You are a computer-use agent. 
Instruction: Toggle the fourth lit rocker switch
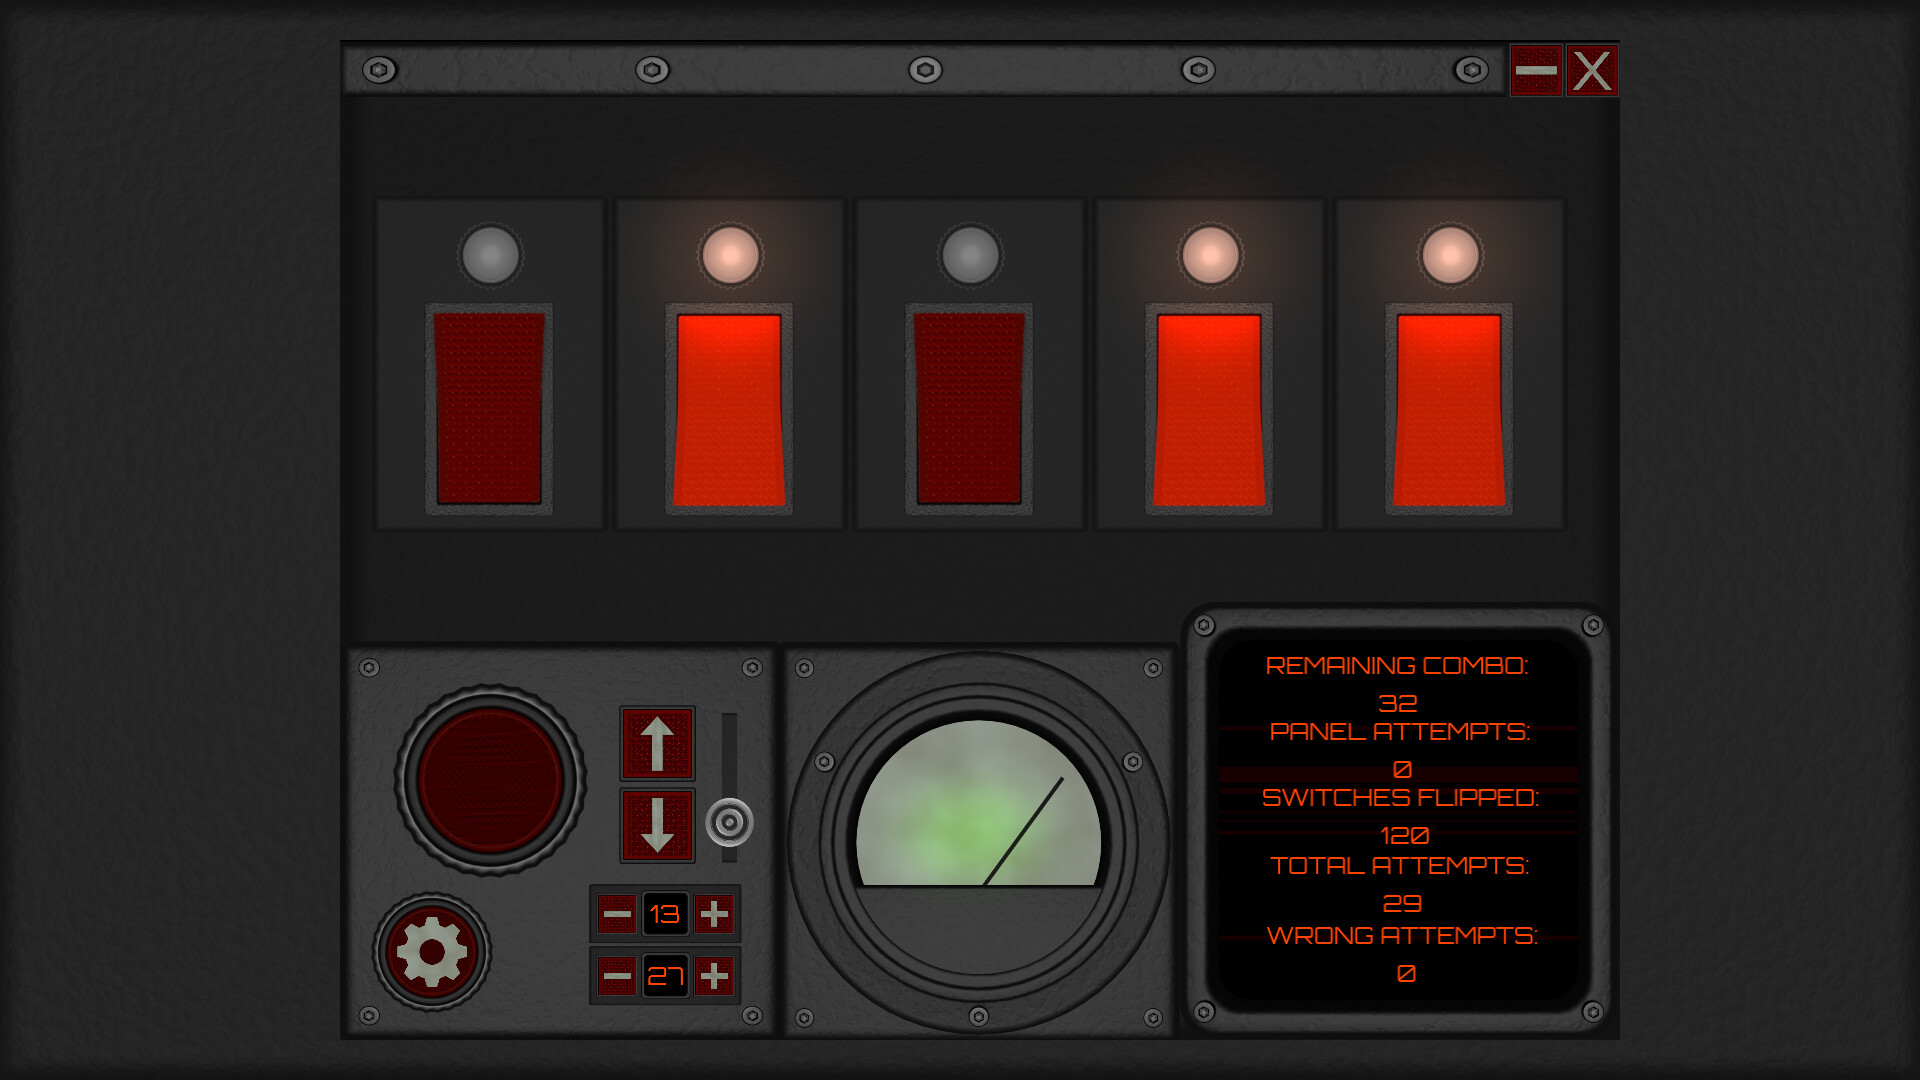(x=1209, y=409)
